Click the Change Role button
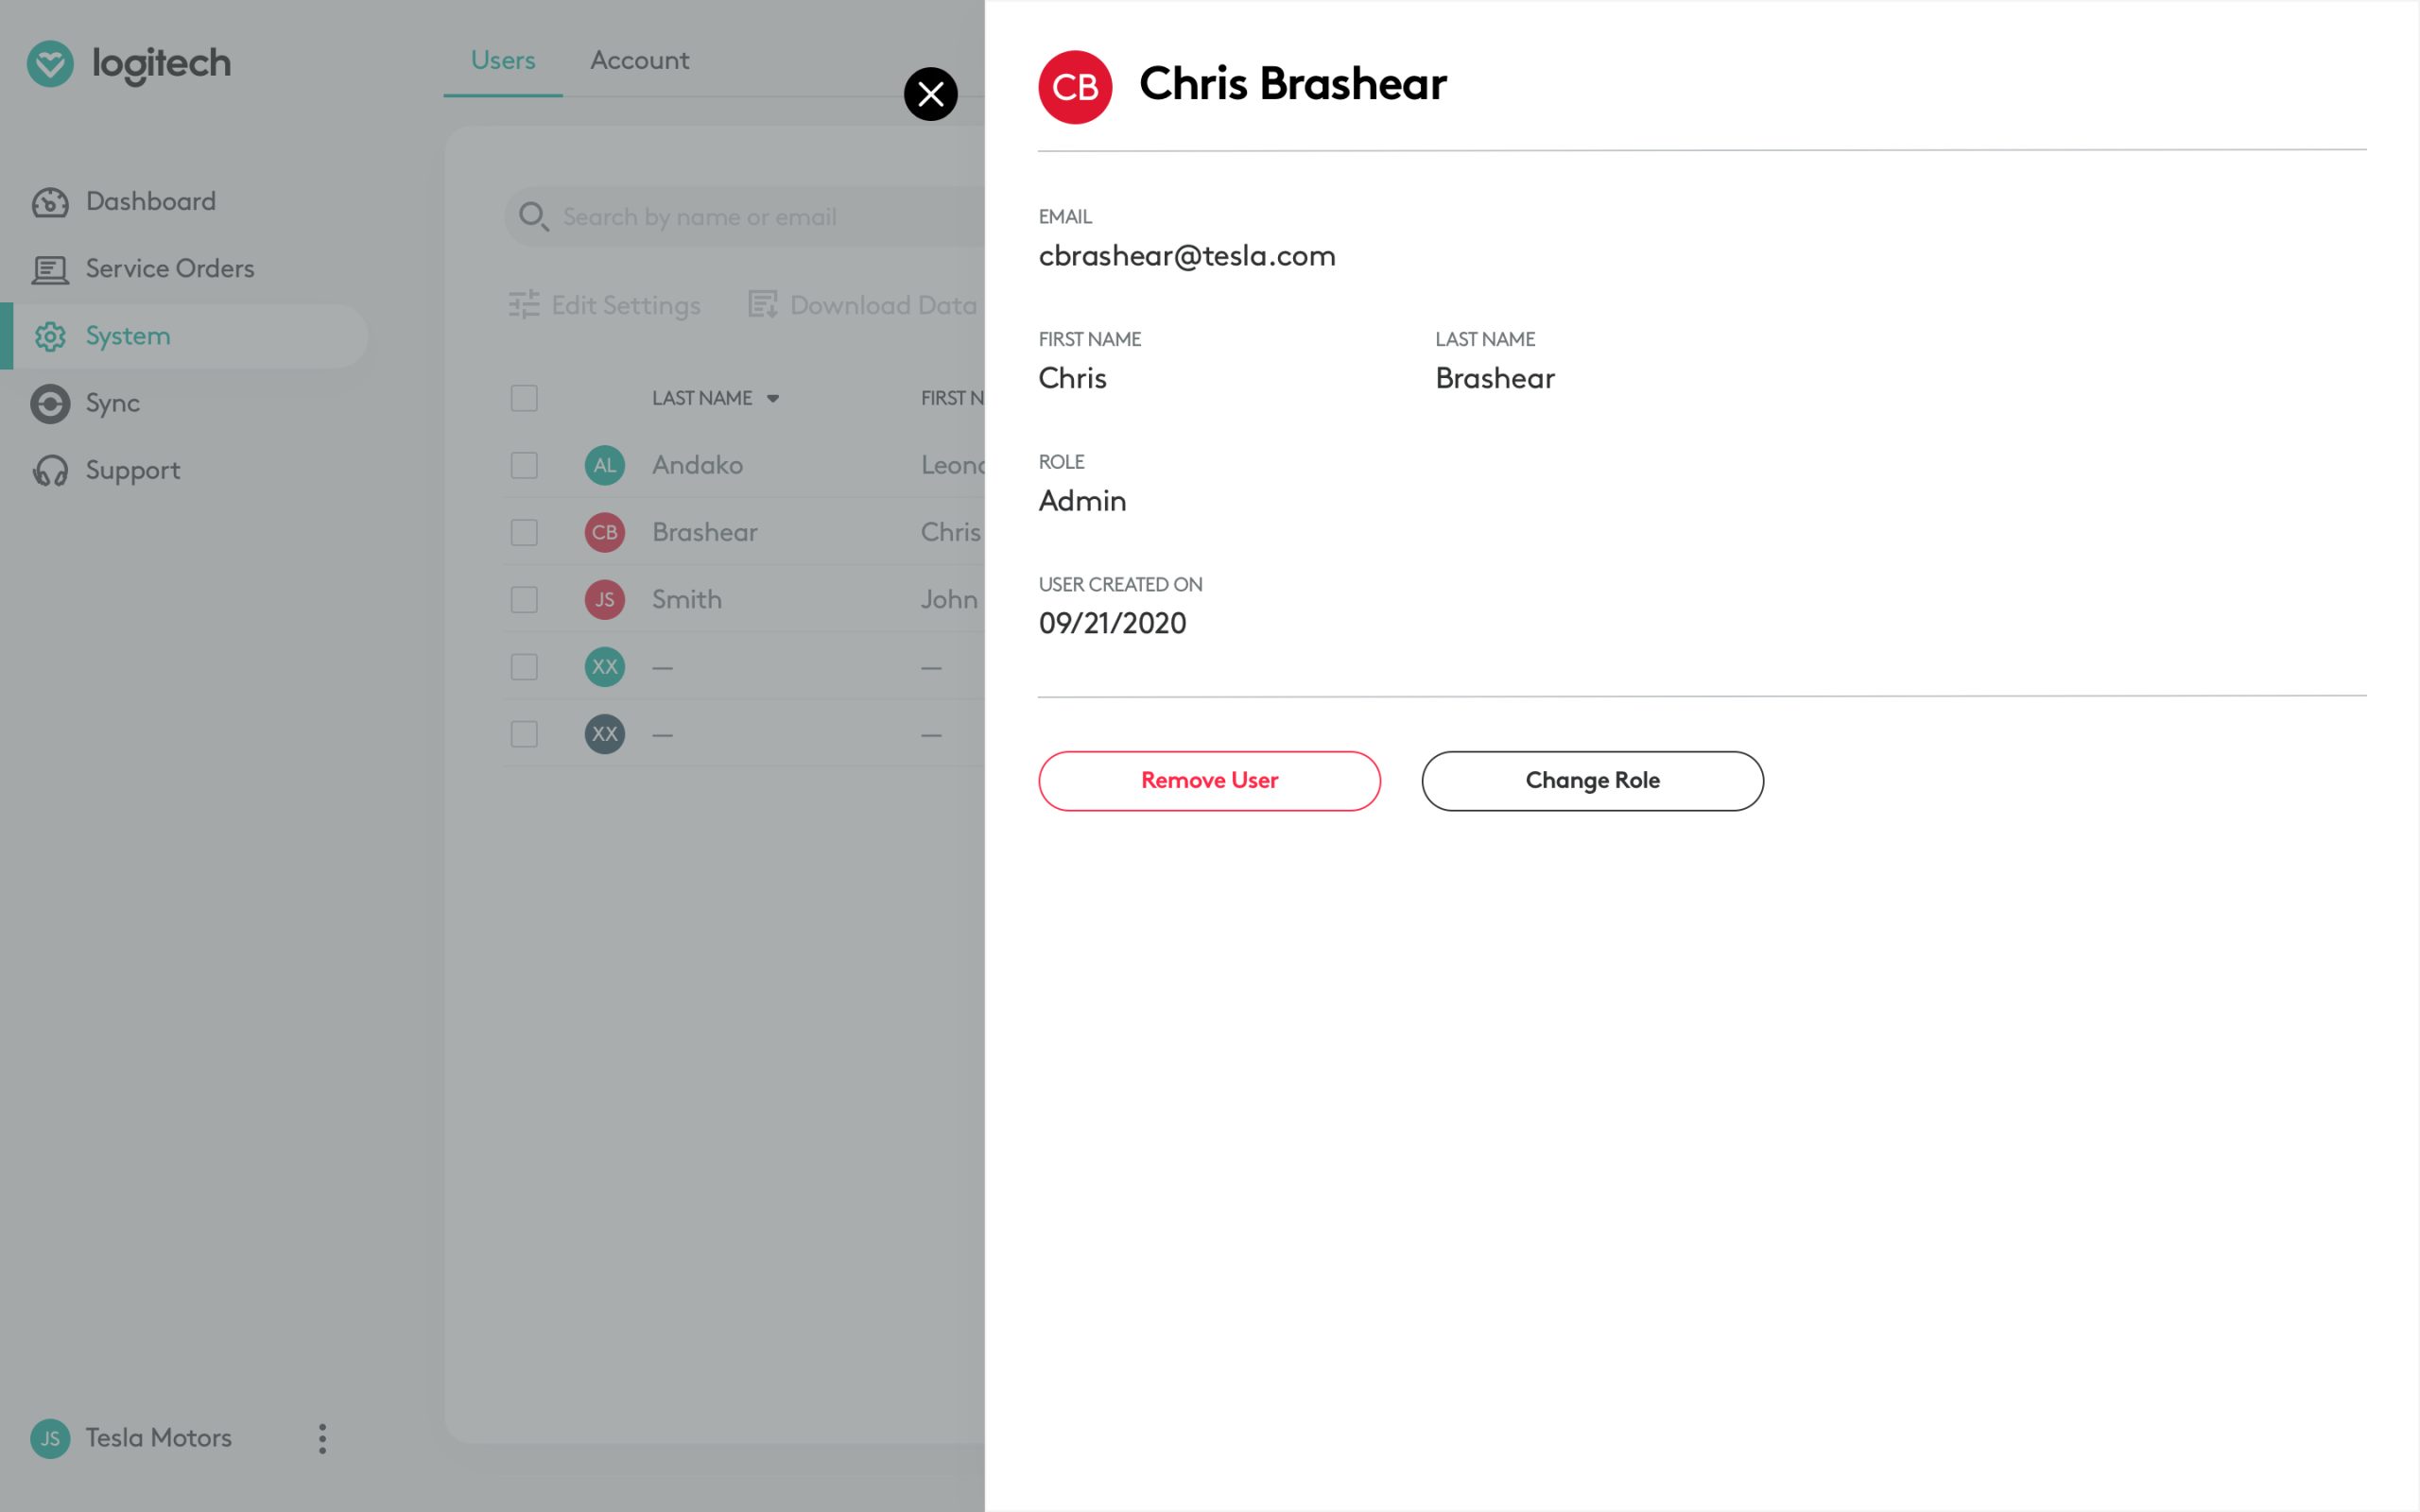 point(1592,781)
